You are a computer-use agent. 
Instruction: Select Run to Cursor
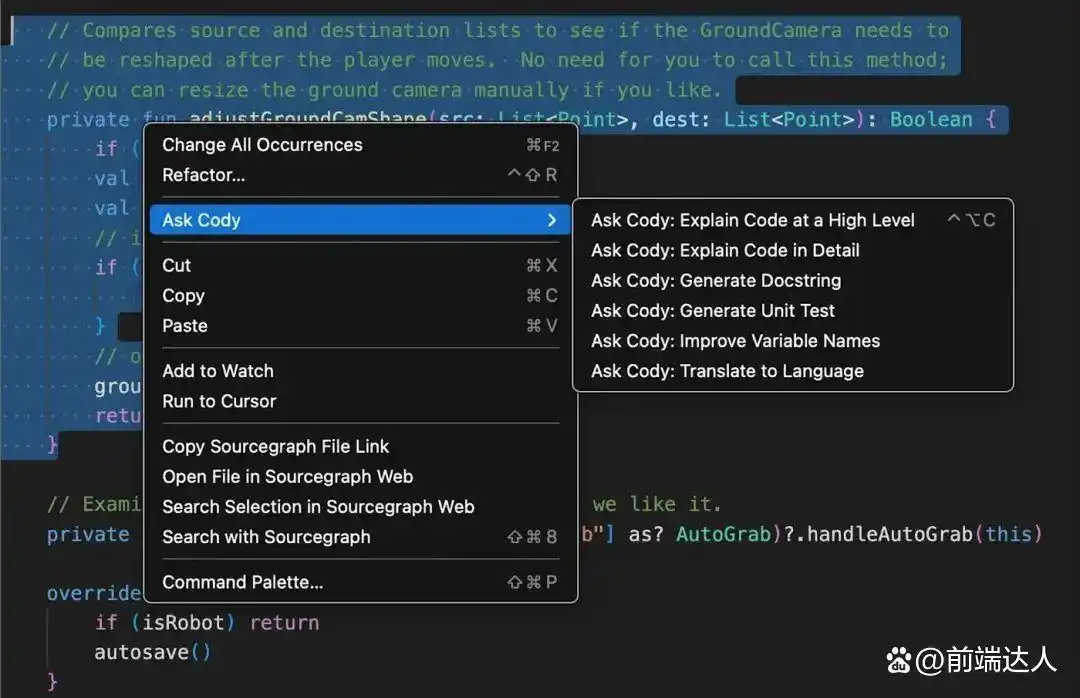219,401
